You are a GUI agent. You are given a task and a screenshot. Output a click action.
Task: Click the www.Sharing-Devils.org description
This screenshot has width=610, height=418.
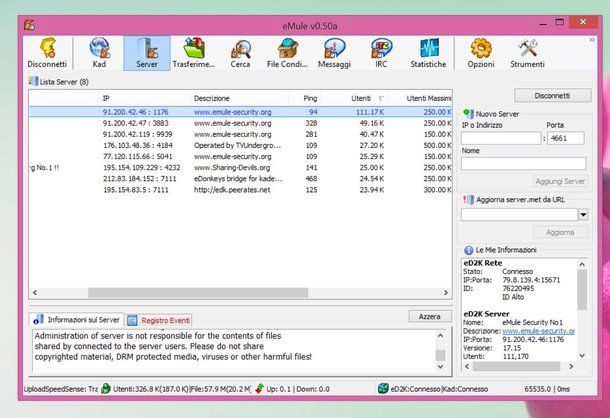232,168
